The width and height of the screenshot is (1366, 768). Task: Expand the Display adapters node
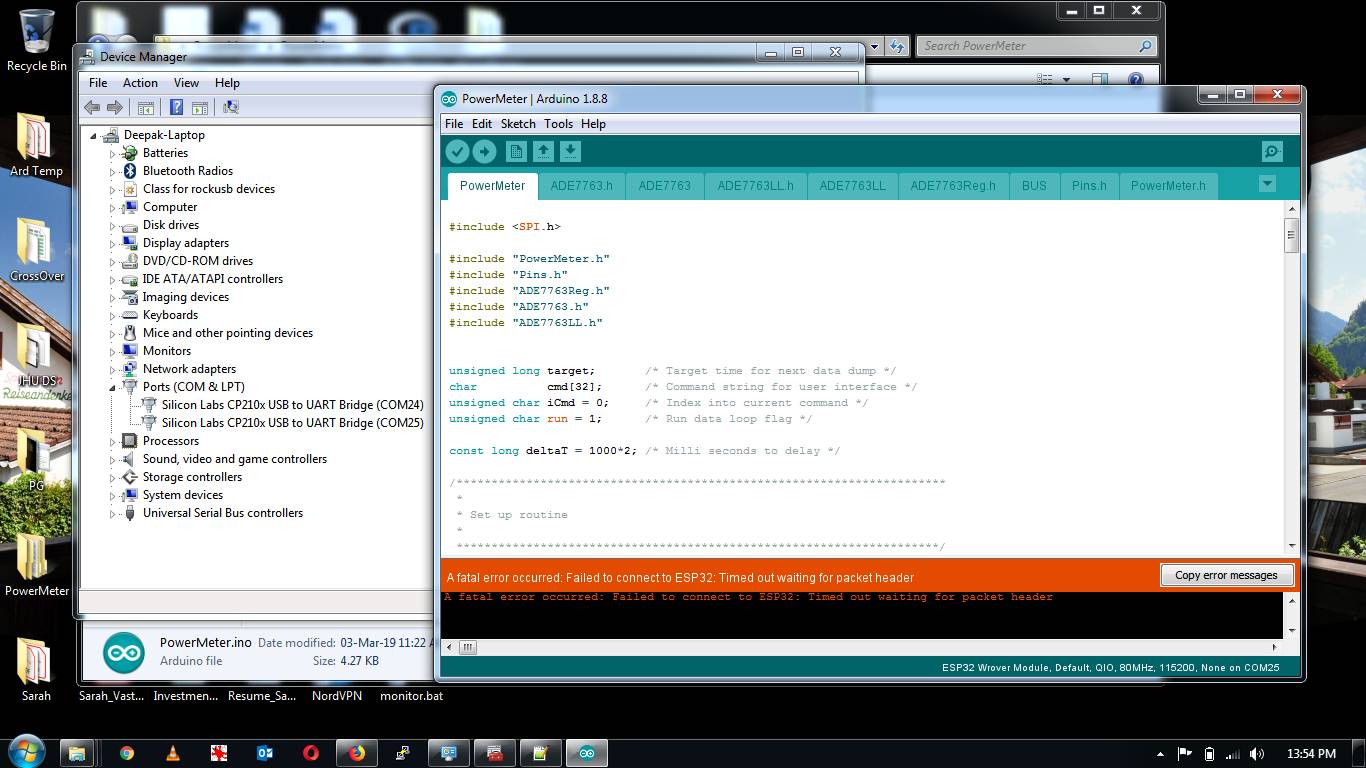click(x=113, y=243)
